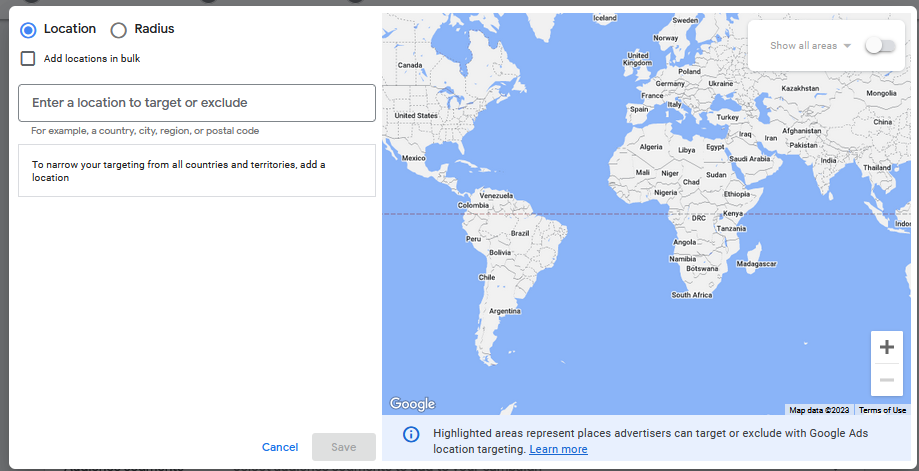The image size is (919, 471).
Task: Click the Peru label on the map
Action: 473,239
